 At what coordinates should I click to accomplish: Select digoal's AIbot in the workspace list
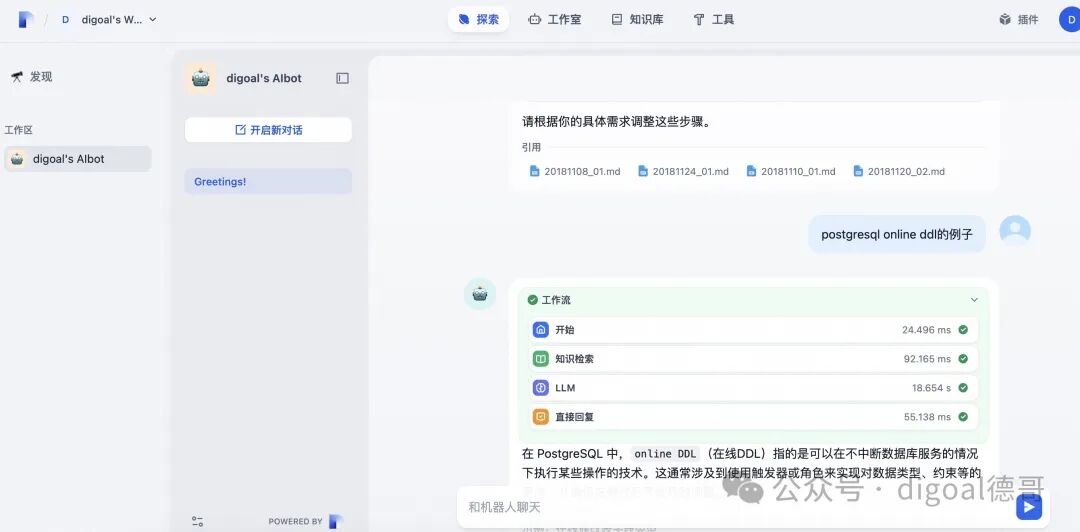click(78, 158)
